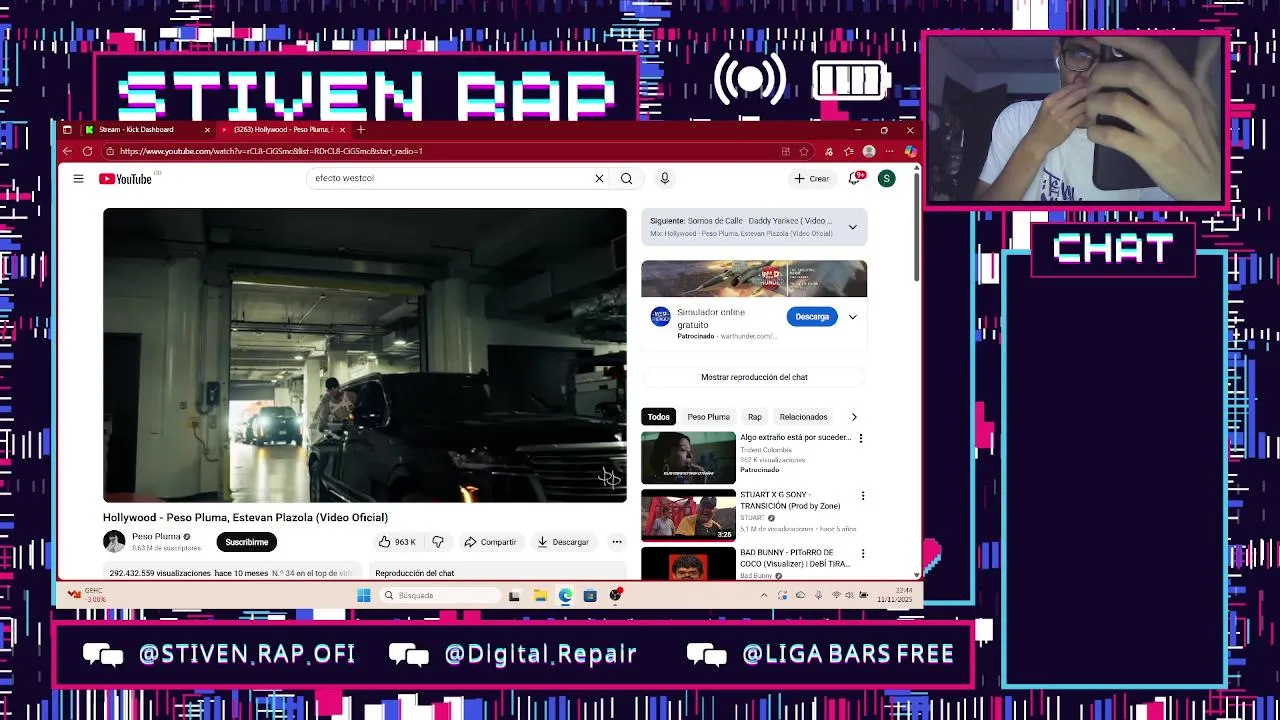The image size is (1280, 720).
Task: Select the Todos filter chip
Action: (658, 417)
